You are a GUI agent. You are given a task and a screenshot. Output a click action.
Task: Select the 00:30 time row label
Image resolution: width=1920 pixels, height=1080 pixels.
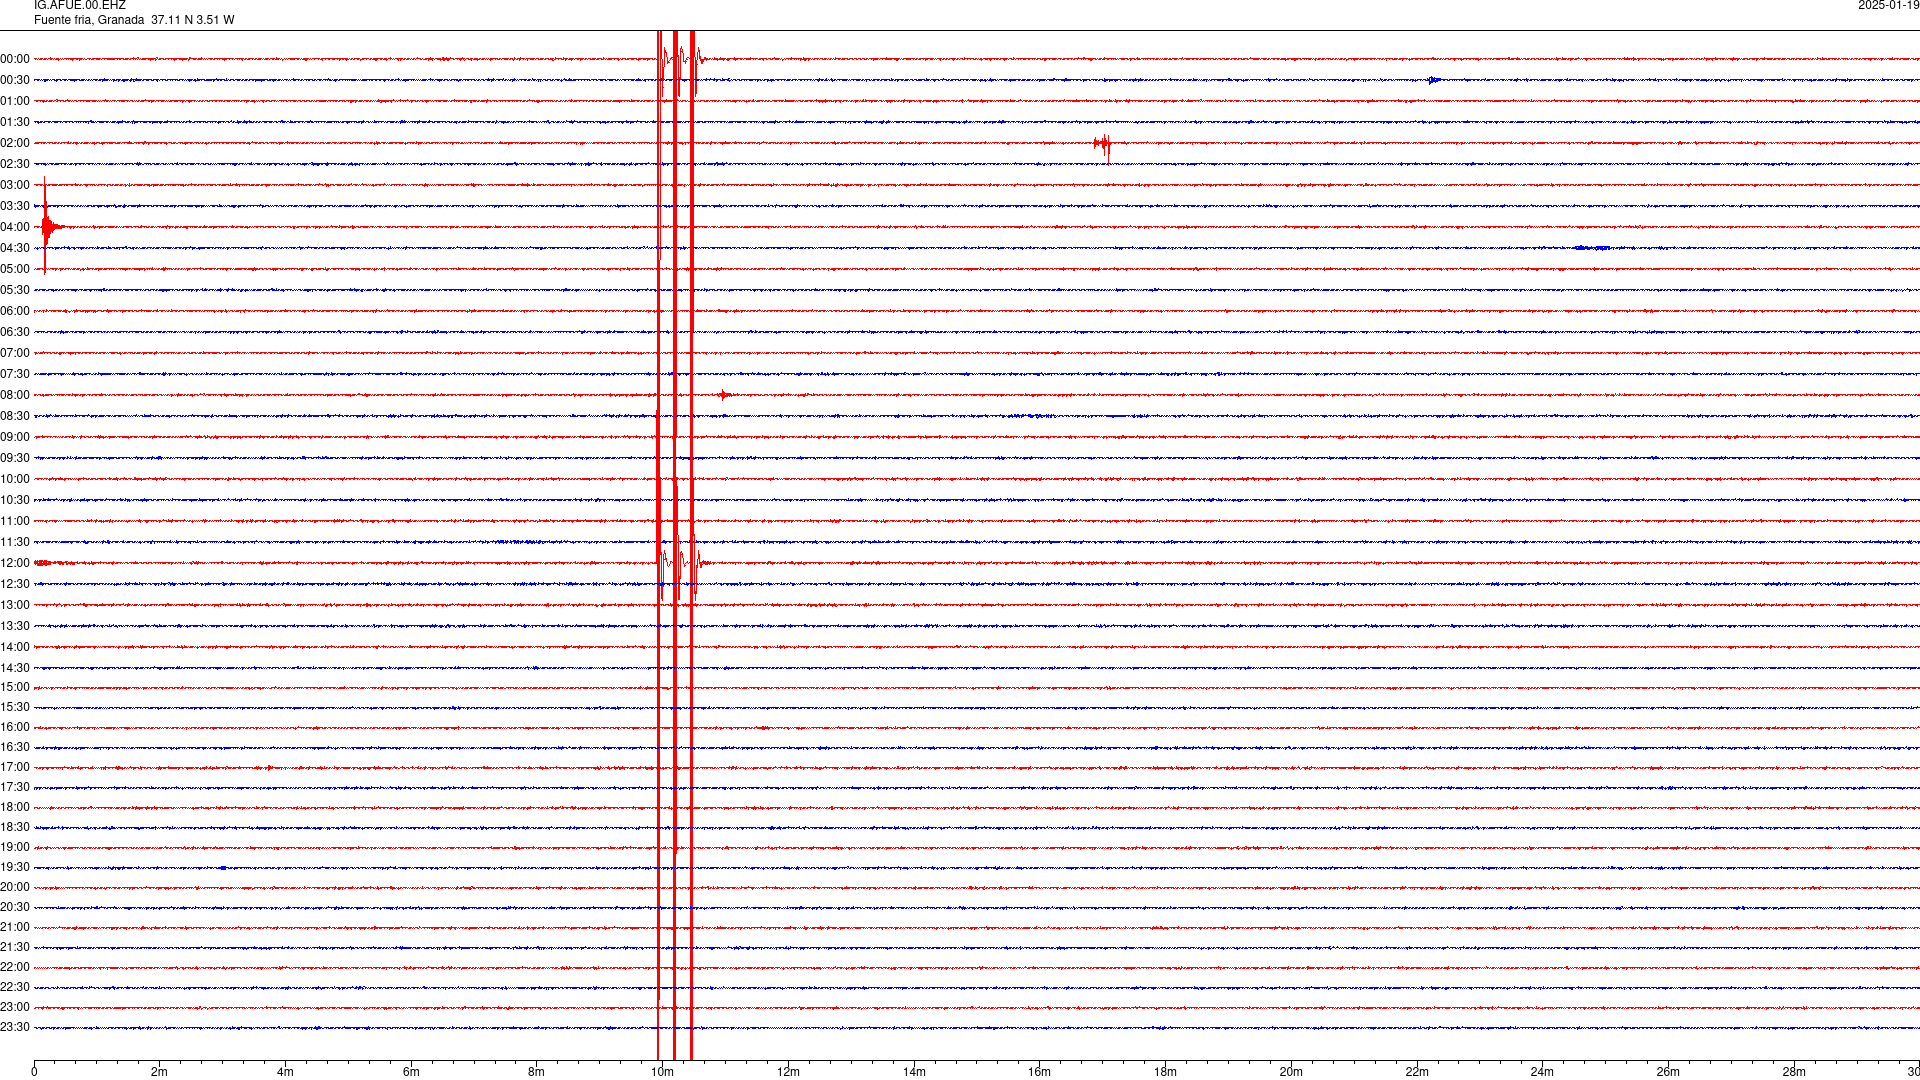pyautogui.click(x=15, y=80)
